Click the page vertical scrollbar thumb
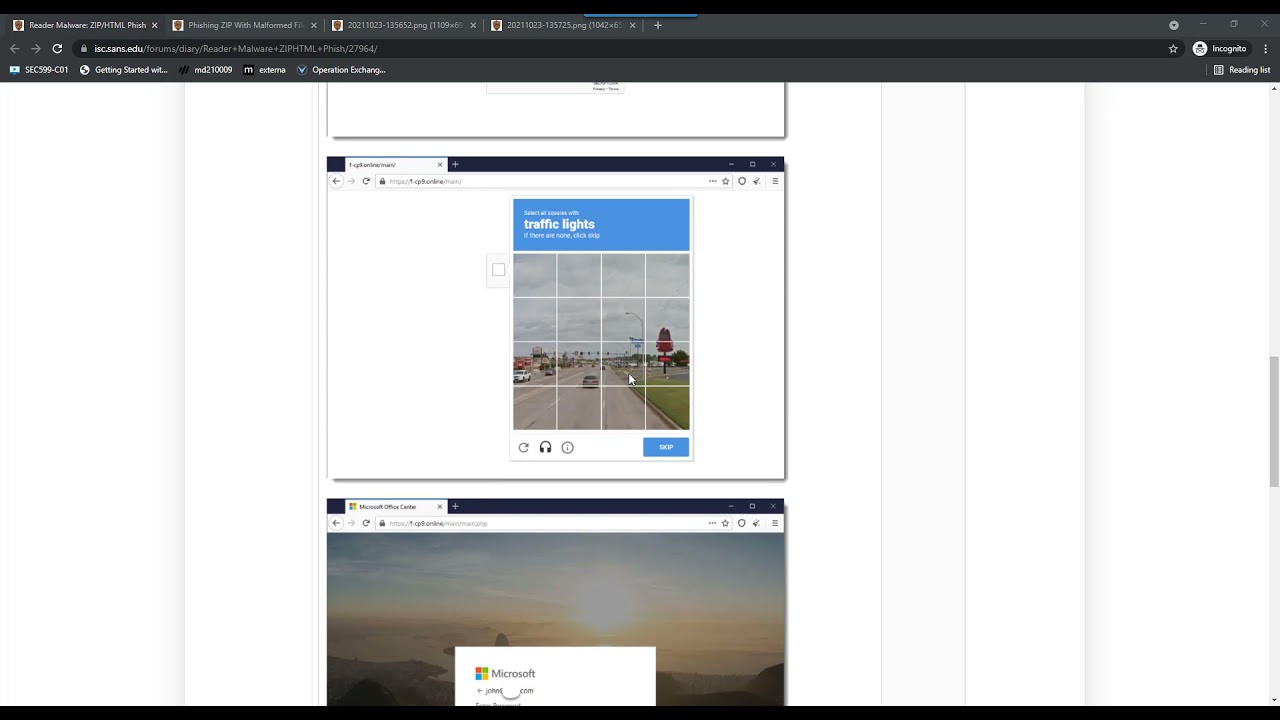Image resolution: width=1280 pixels, height=720 pixels. click(1273, 420)
